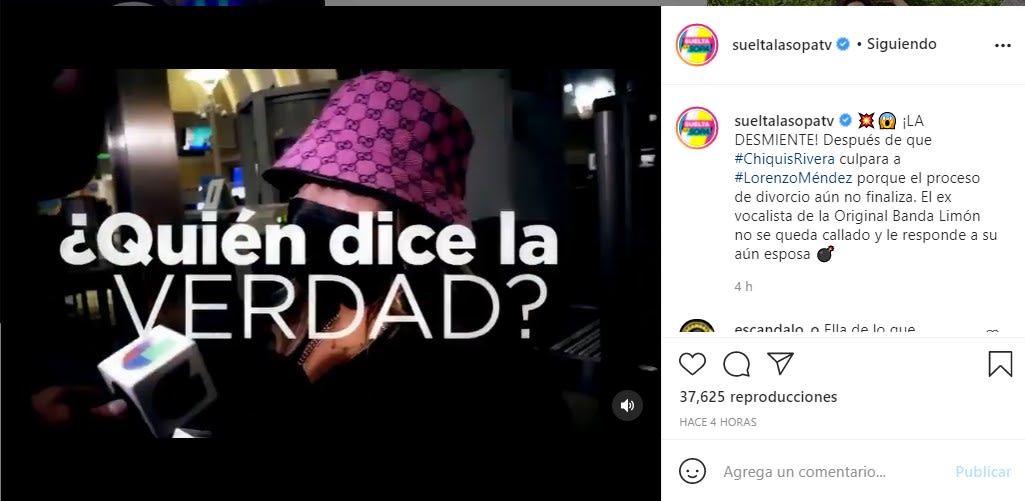
Task: Focus the 'Agrega un comentario' field
Action: [833, 472]
